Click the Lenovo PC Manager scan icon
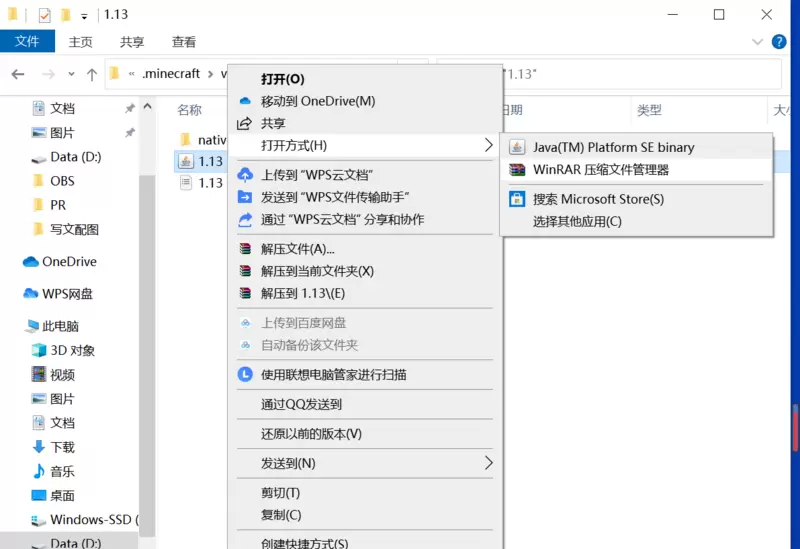The height and width of the screenshot is (549, 800). coord(245,375)
